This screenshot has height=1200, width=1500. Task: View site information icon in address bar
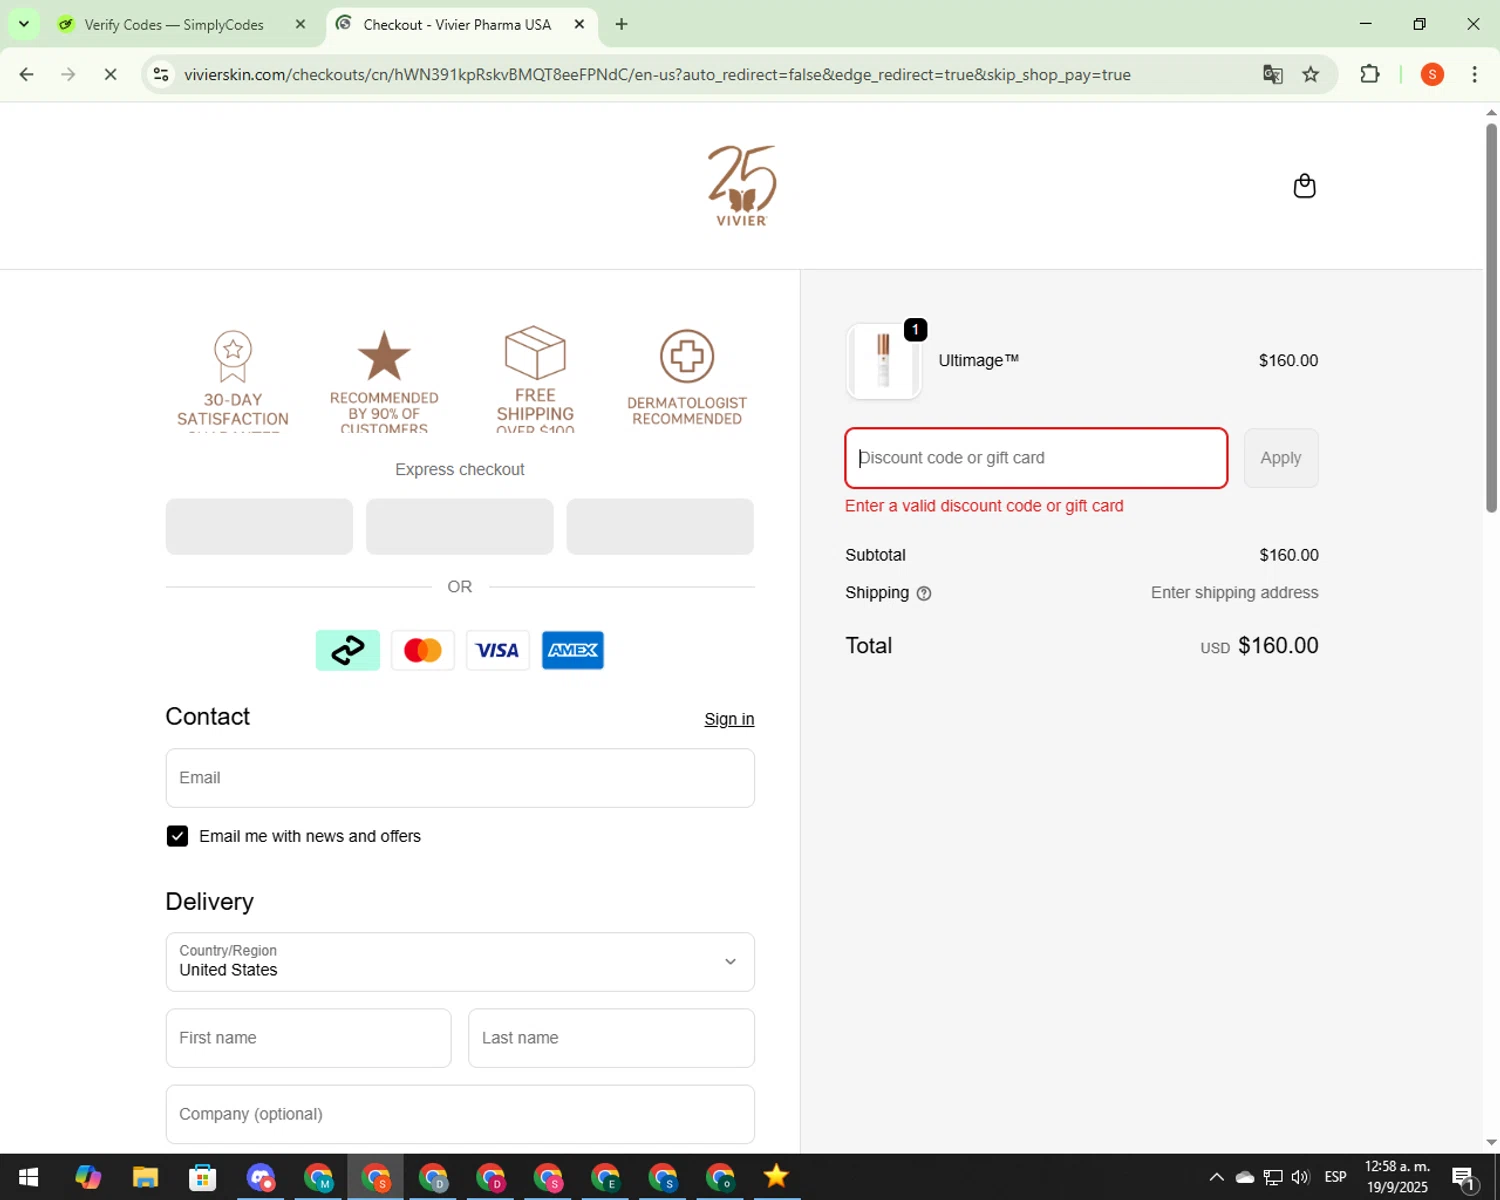pos(161,74)
